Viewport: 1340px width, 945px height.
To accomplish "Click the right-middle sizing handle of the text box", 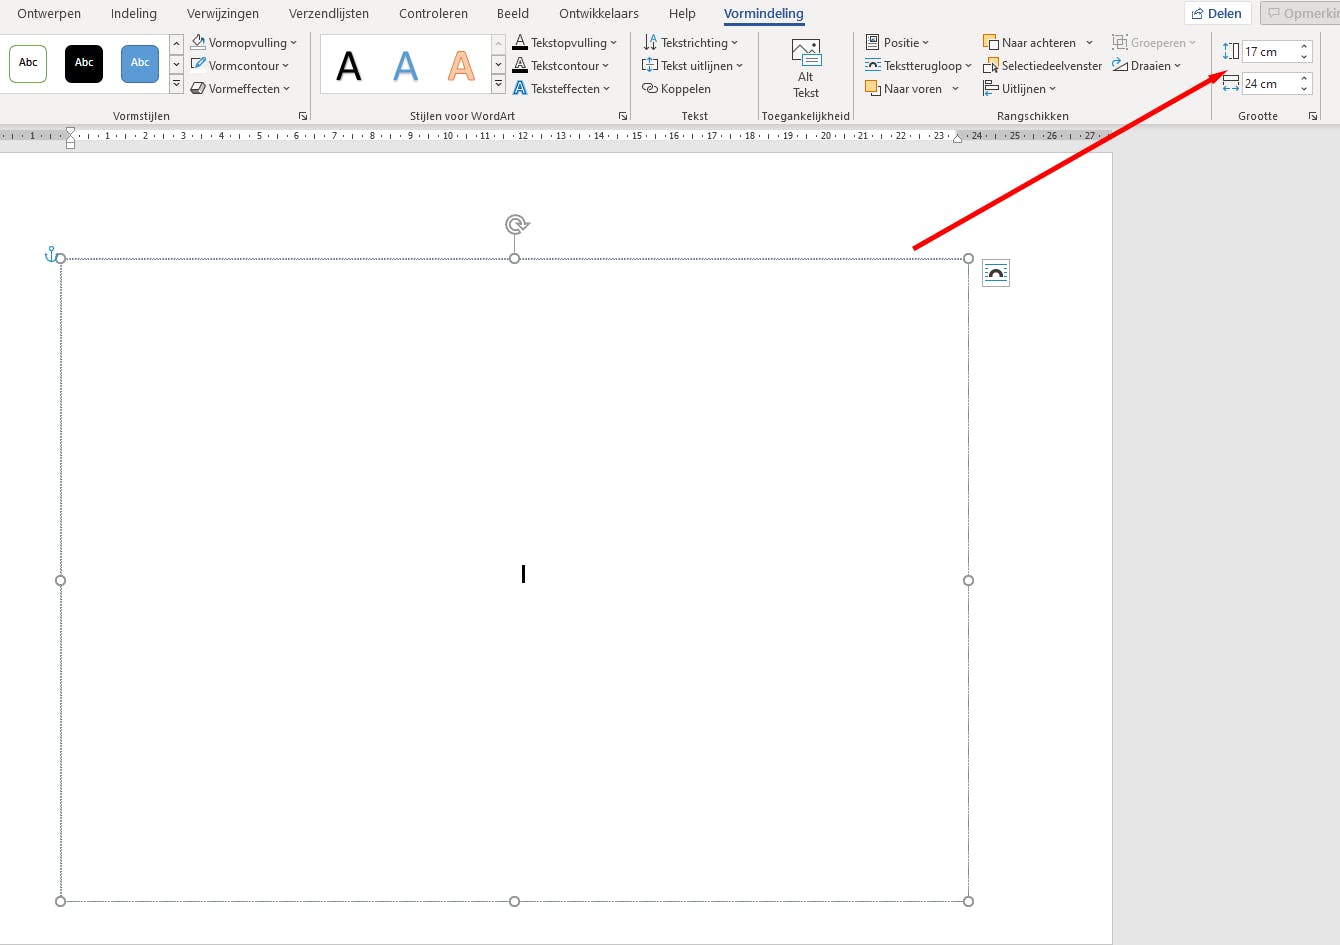I will coord(968,580).
